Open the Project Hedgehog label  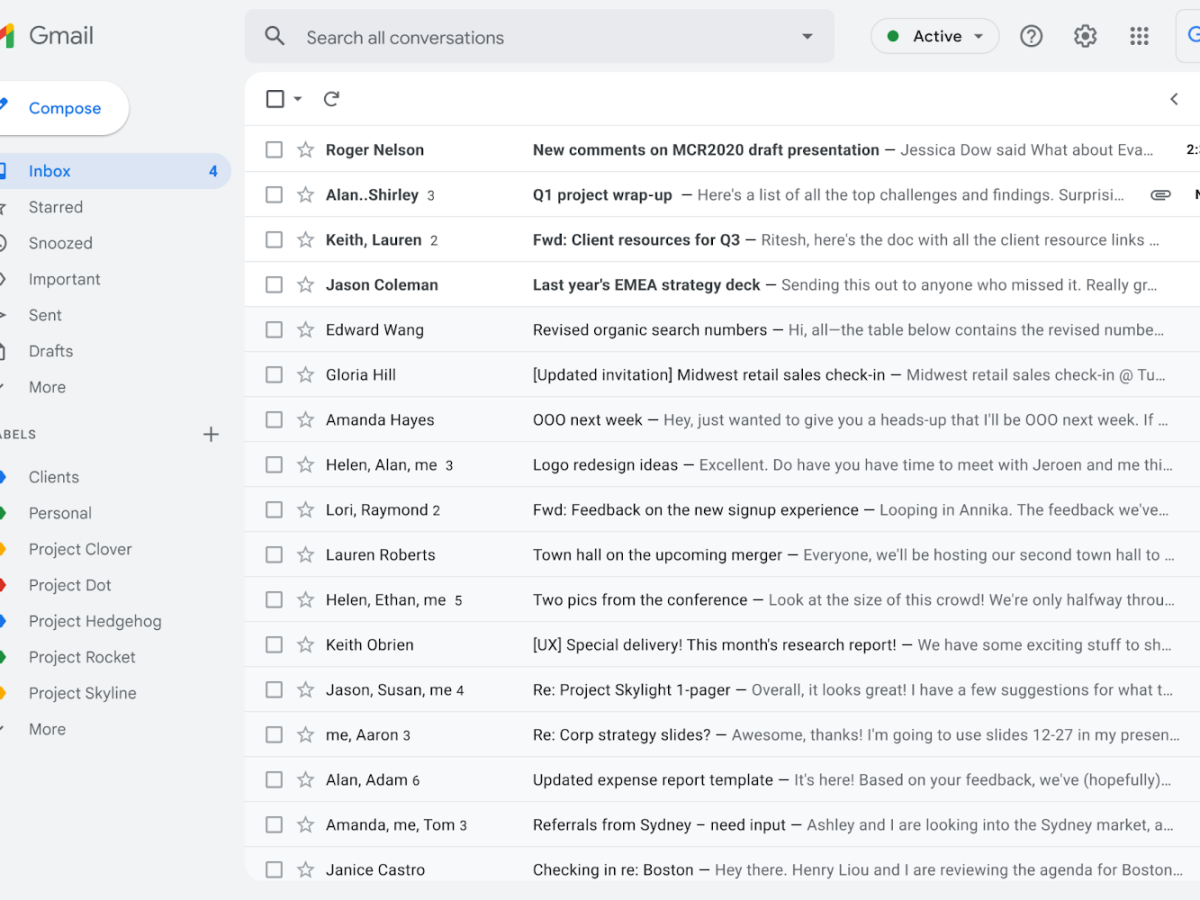(94, 621)
